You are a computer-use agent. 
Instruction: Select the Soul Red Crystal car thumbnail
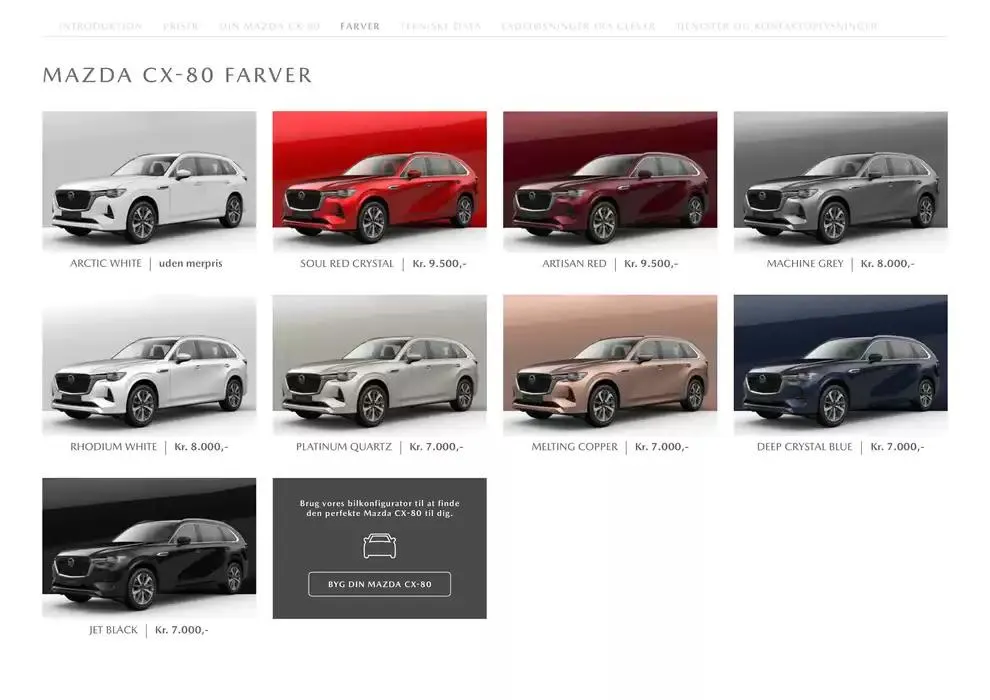[380, 179]
